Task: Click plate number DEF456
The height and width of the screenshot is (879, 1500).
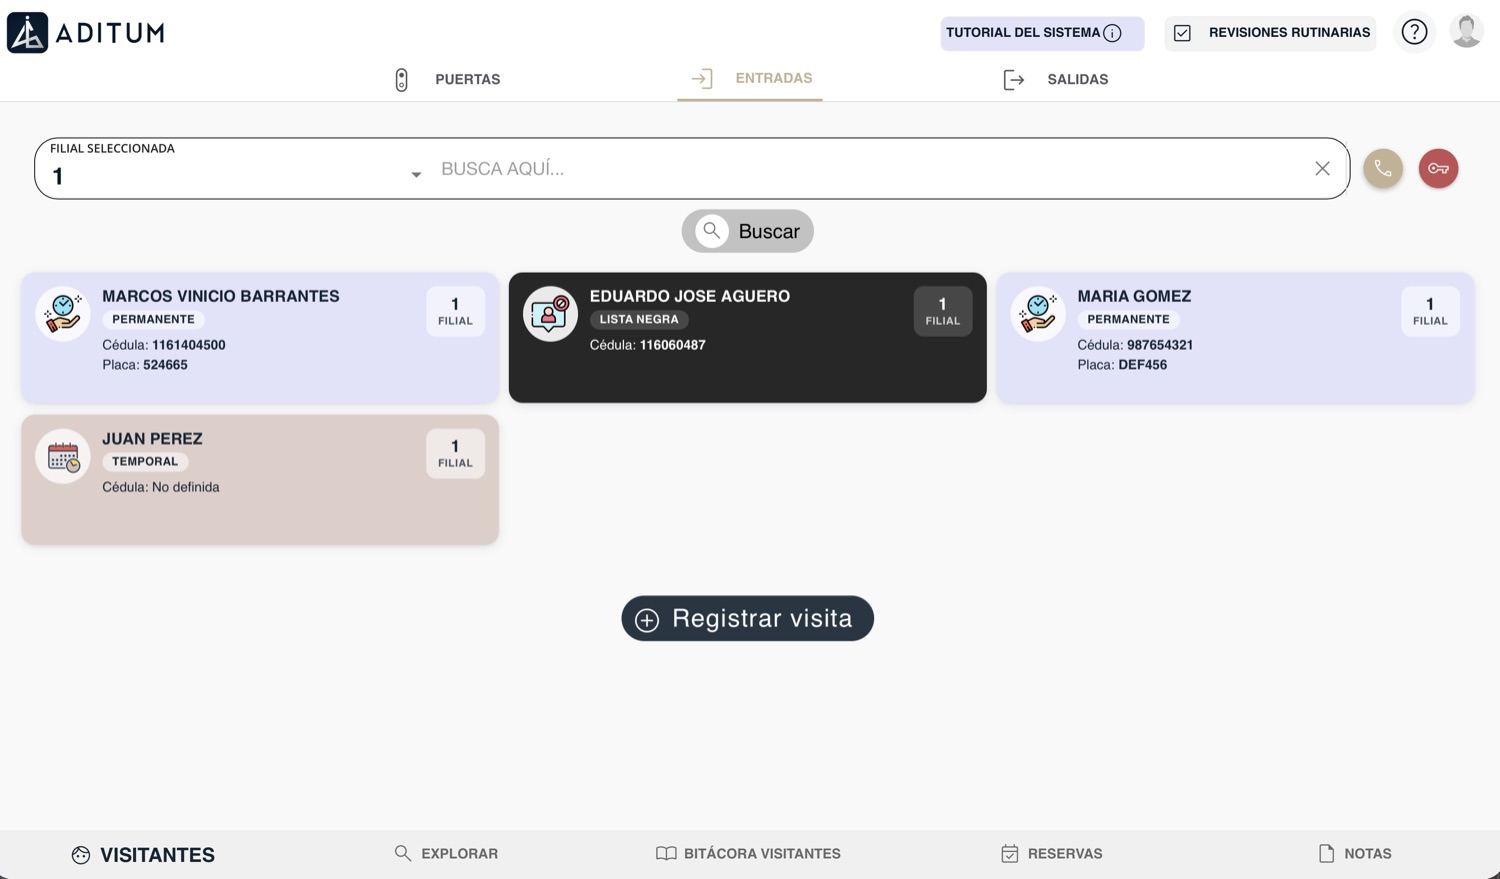Action: (x=1143, y=365)
